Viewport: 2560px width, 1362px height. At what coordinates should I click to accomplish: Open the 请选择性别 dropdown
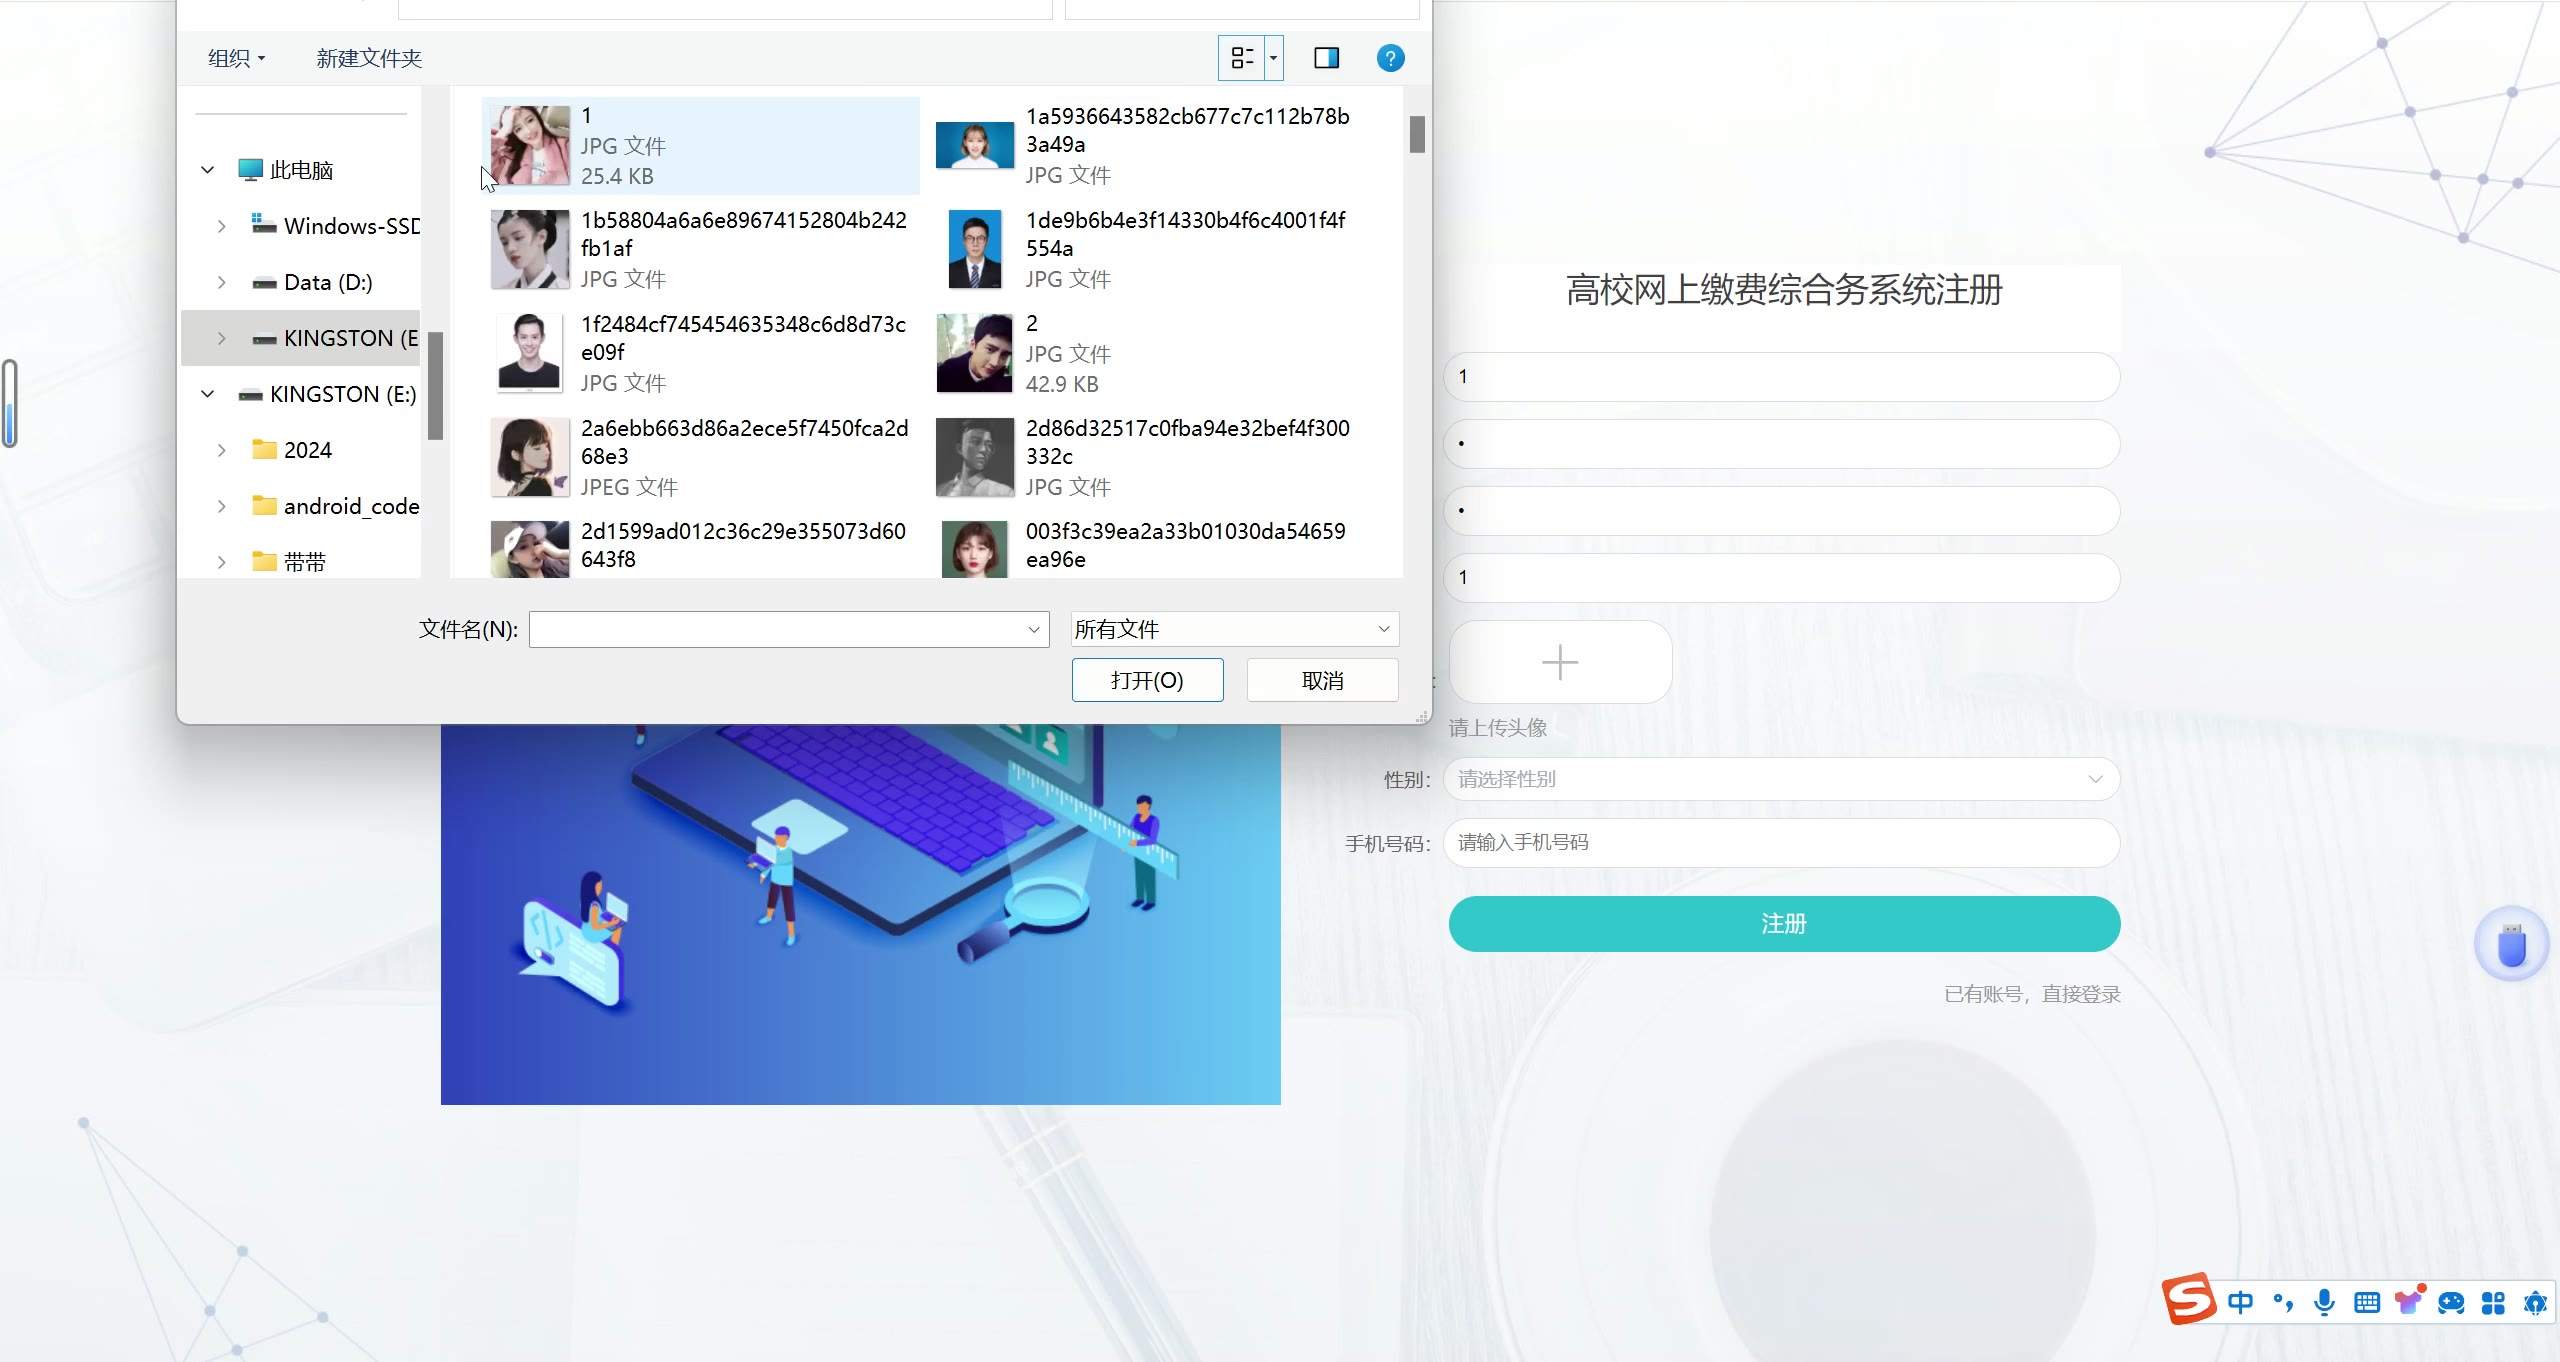[1781, 779]
